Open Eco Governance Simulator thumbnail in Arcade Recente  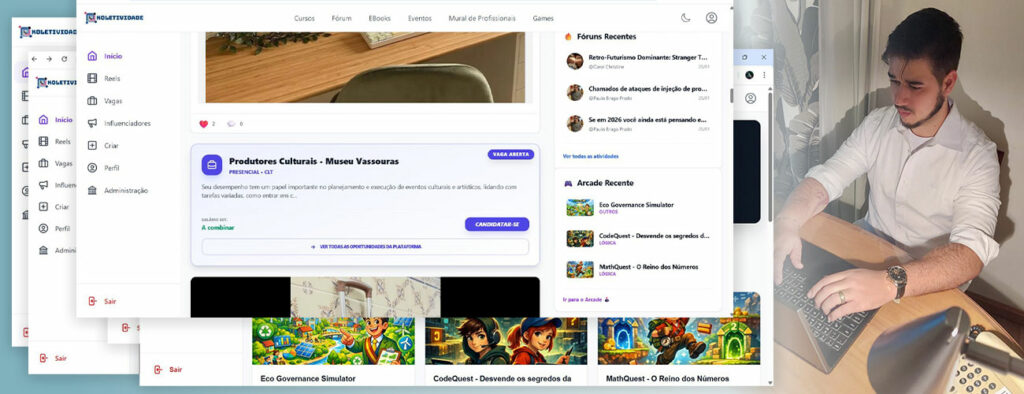[580, 207]
